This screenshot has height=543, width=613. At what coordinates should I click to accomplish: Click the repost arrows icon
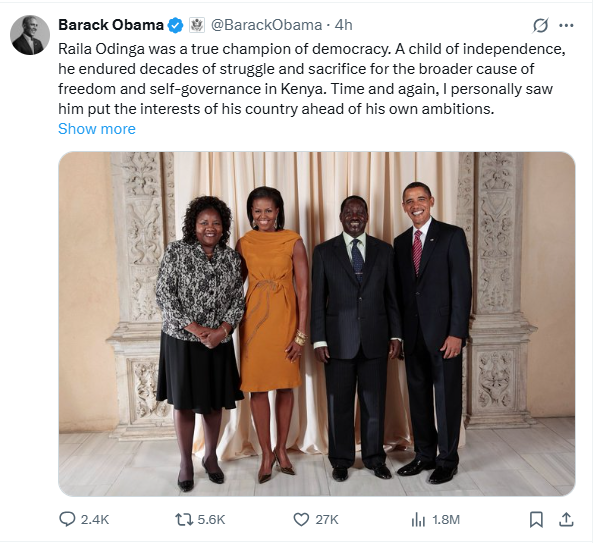184,519
